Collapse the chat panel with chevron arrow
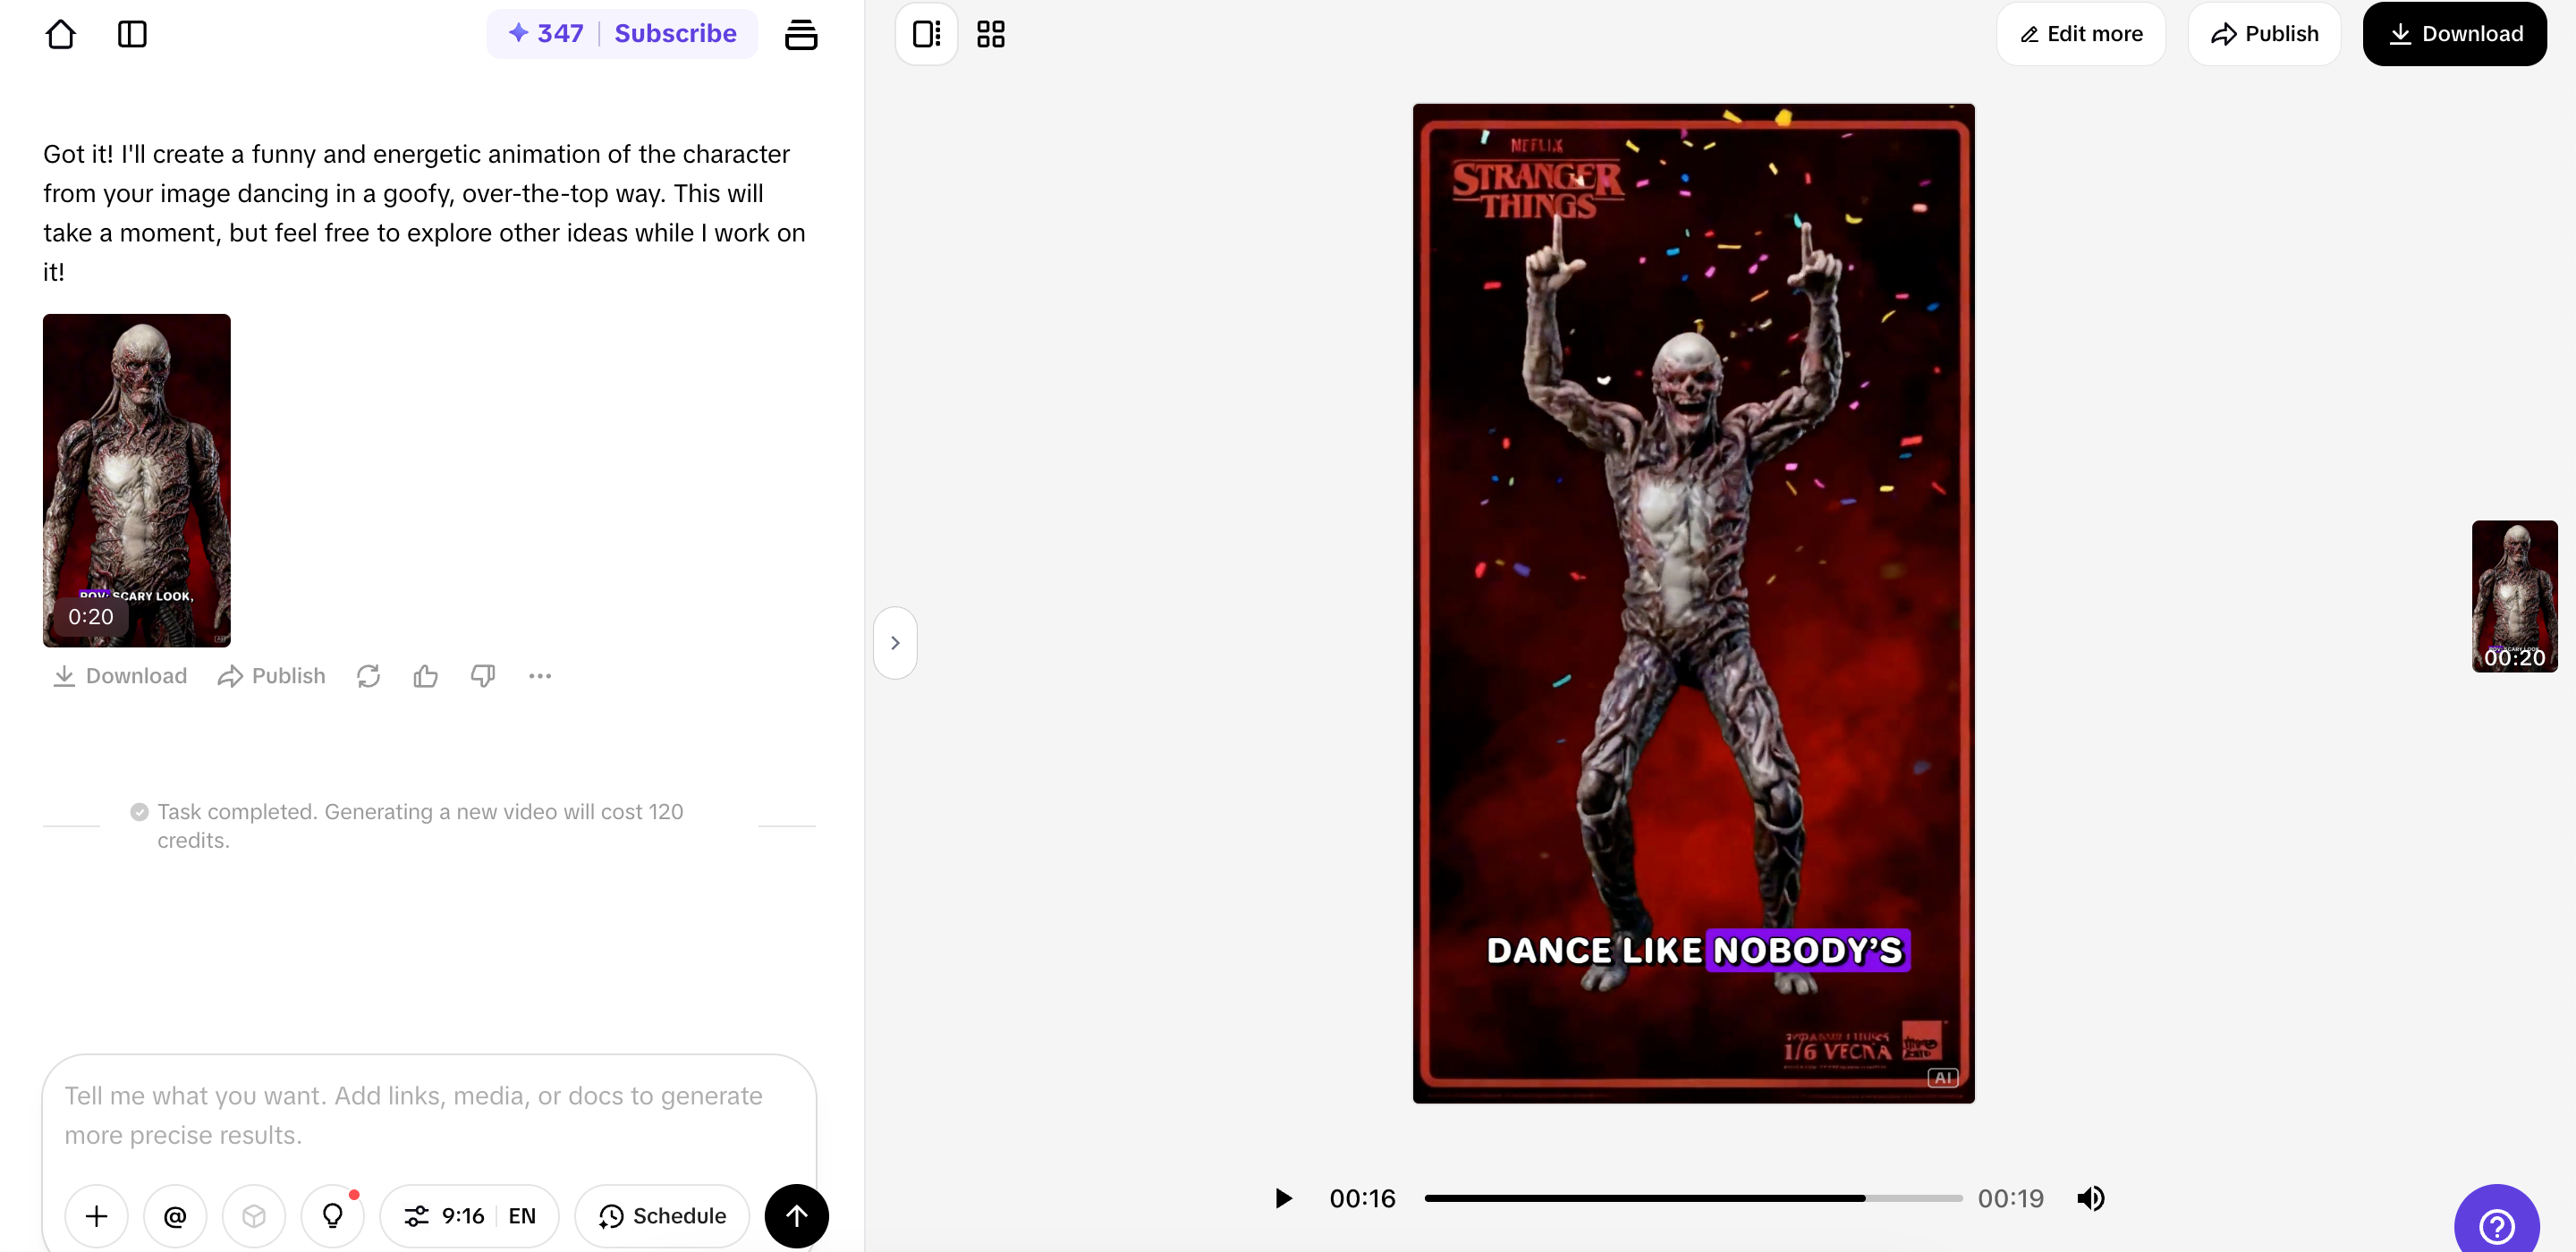2576x1252 pixels. tap(895, 643)
